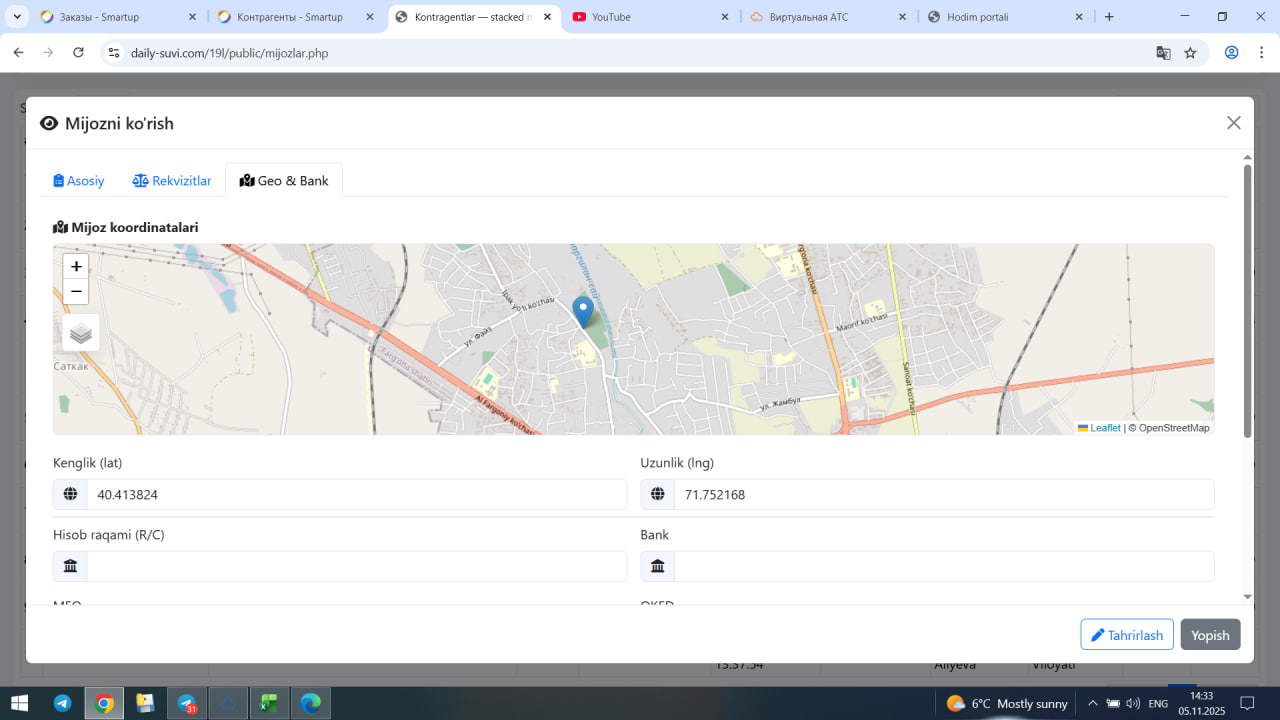Select the Geo & Bank tab

tap(284, 181)
